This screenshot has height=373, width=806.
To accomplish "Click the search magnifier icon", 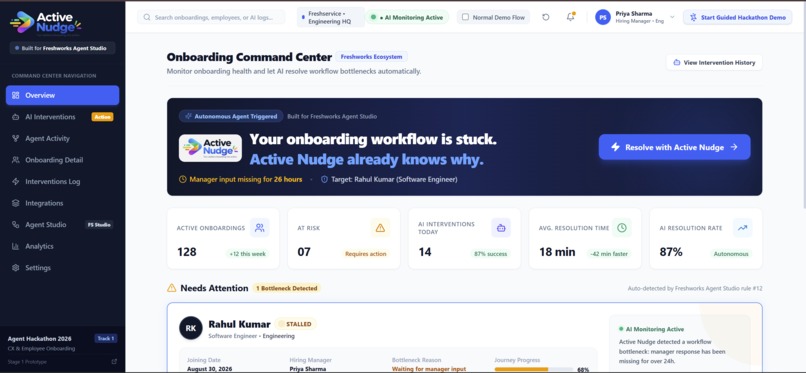I will pyautogui.click(x=147, y=17).
